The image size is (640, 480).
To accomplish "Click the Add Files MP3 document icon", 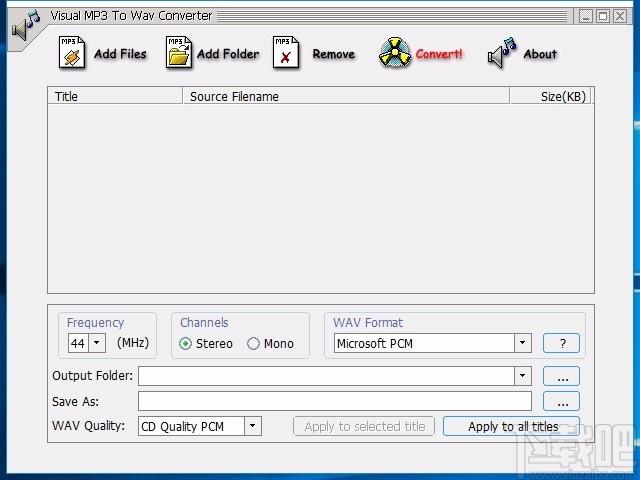I will pyautogui.click(x=72, y=52).
